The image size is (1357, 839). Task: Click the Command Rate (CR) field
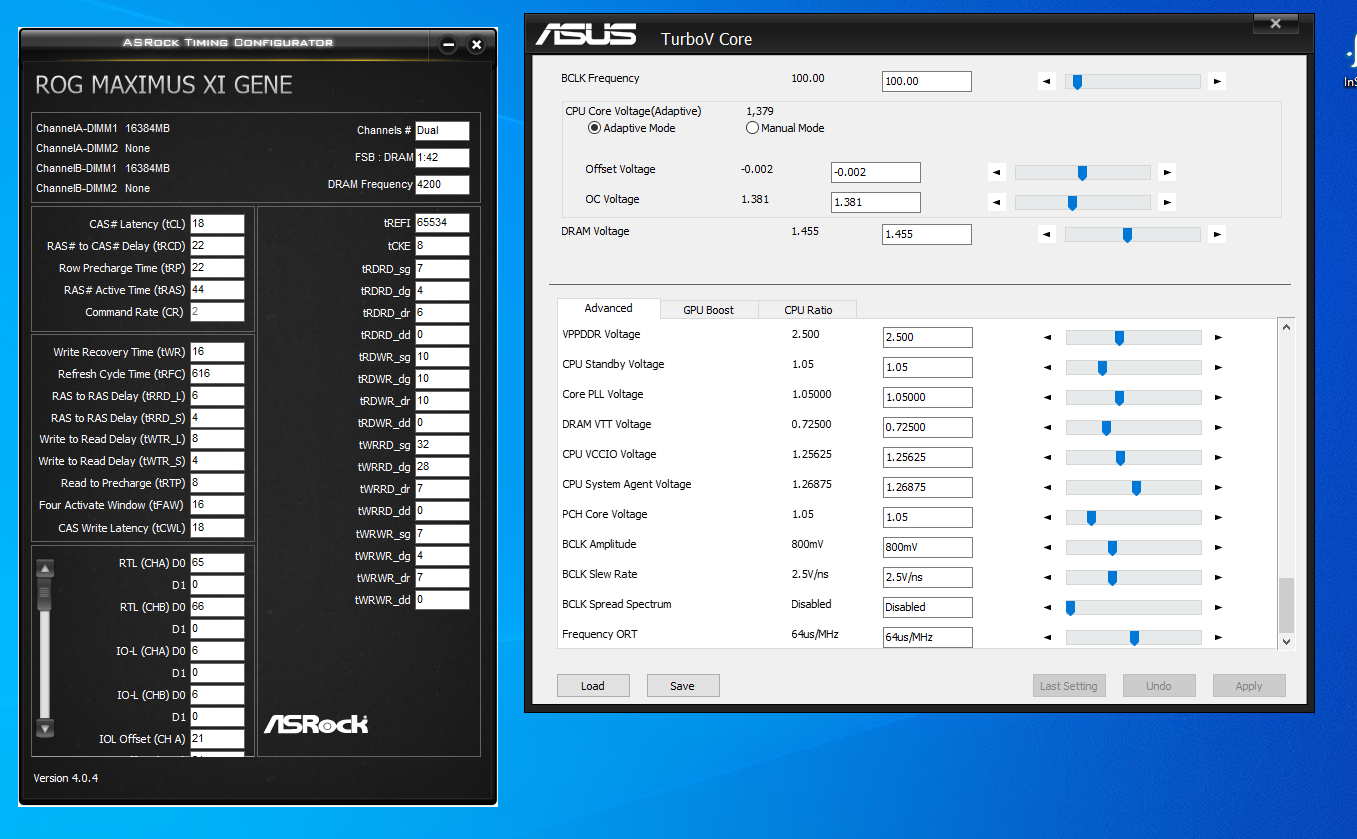(217, 312)
